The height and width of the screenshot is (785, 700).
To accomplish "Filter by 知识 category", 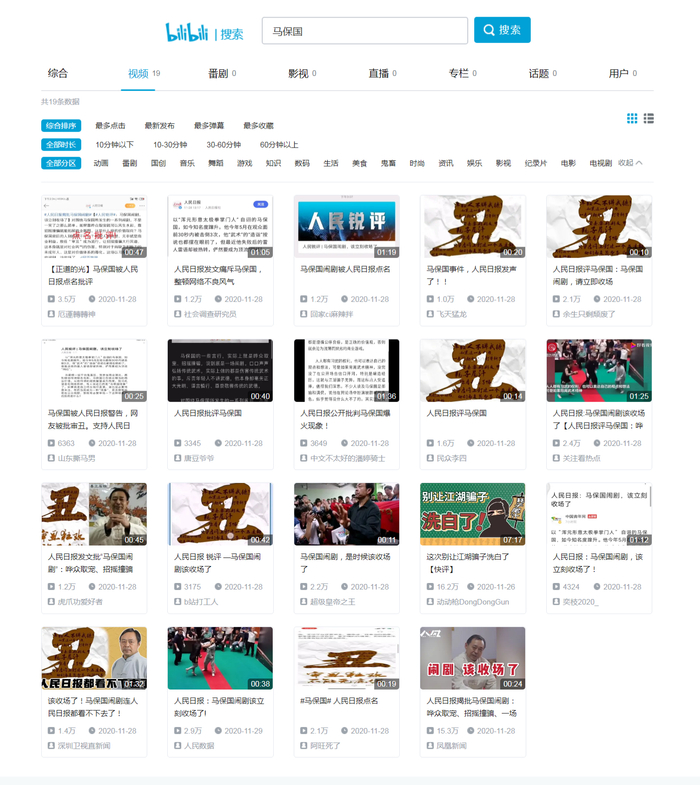I will coord(273,163).
